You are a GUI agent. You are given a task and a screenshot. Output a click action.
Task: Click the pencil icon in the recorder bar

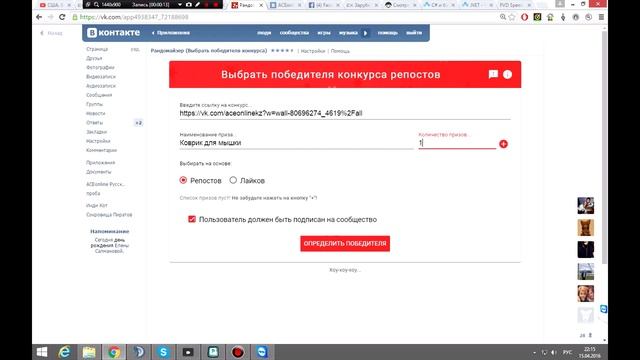pos(198,4)
